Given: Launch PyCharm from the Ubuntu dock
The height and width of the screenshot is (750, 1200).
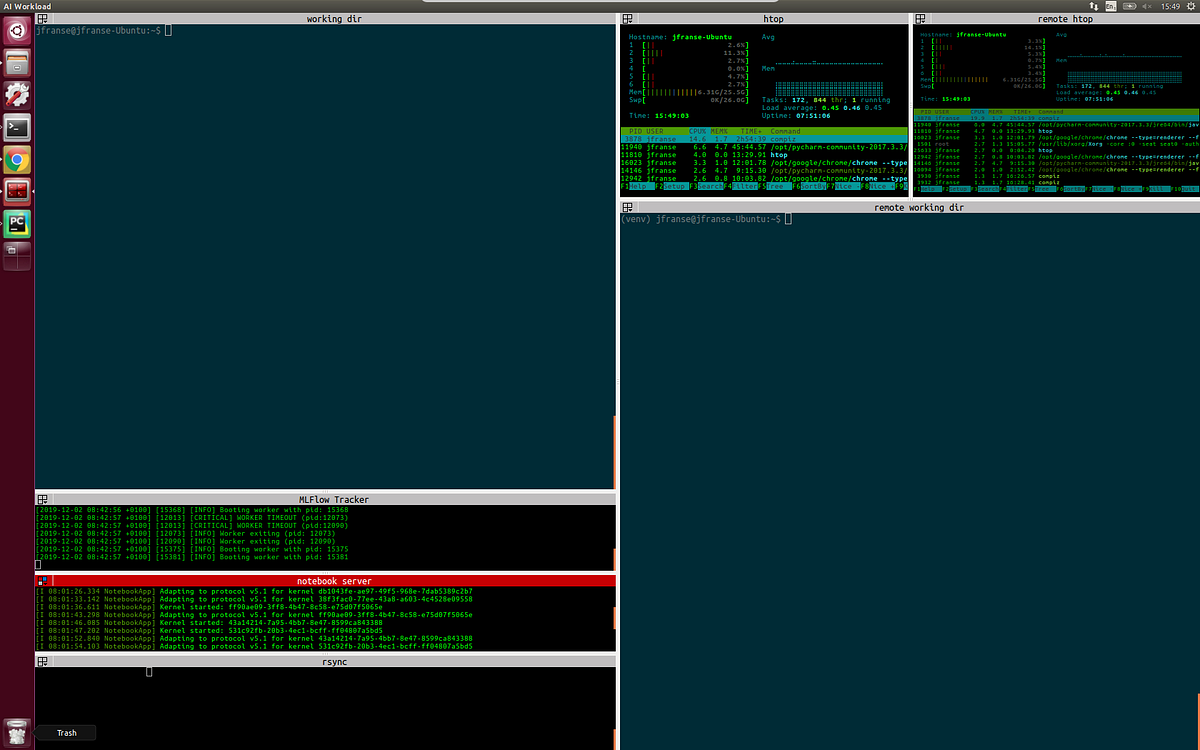Looking at the screenshot, I should tap(15, 222).
